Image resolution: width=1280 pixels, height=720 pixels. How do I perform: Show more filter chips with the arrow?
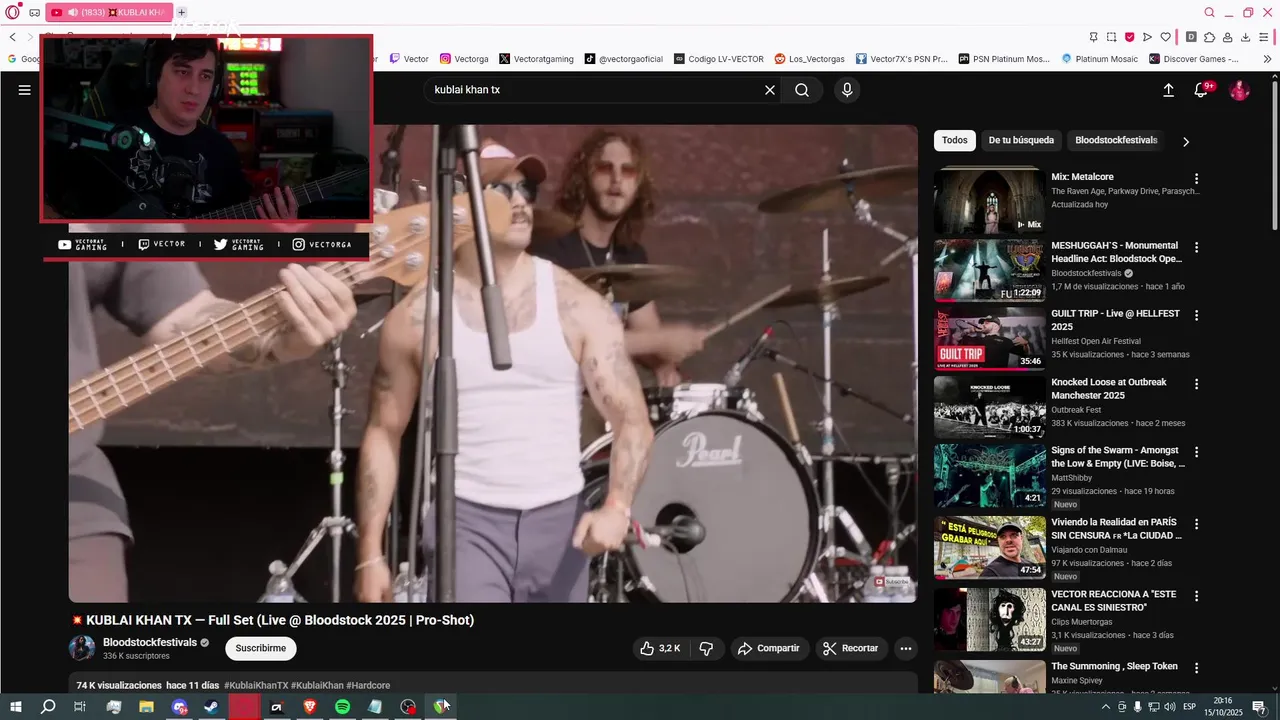(x=1186, y=141)
